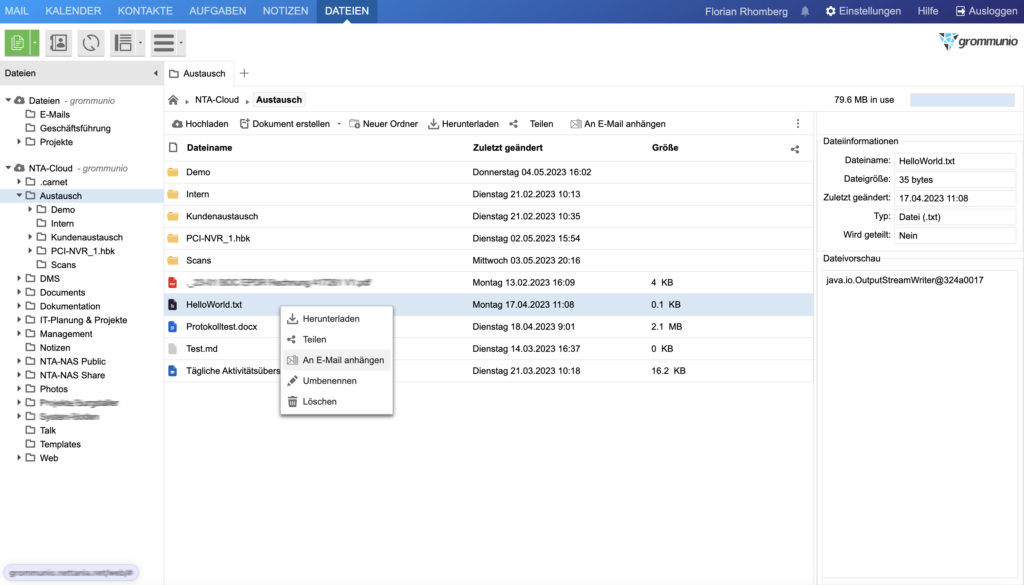Viewport: 1024px width, 585px height.
Task: Click the Scans folder icon in the file list
Action: (x=172, y=261)
